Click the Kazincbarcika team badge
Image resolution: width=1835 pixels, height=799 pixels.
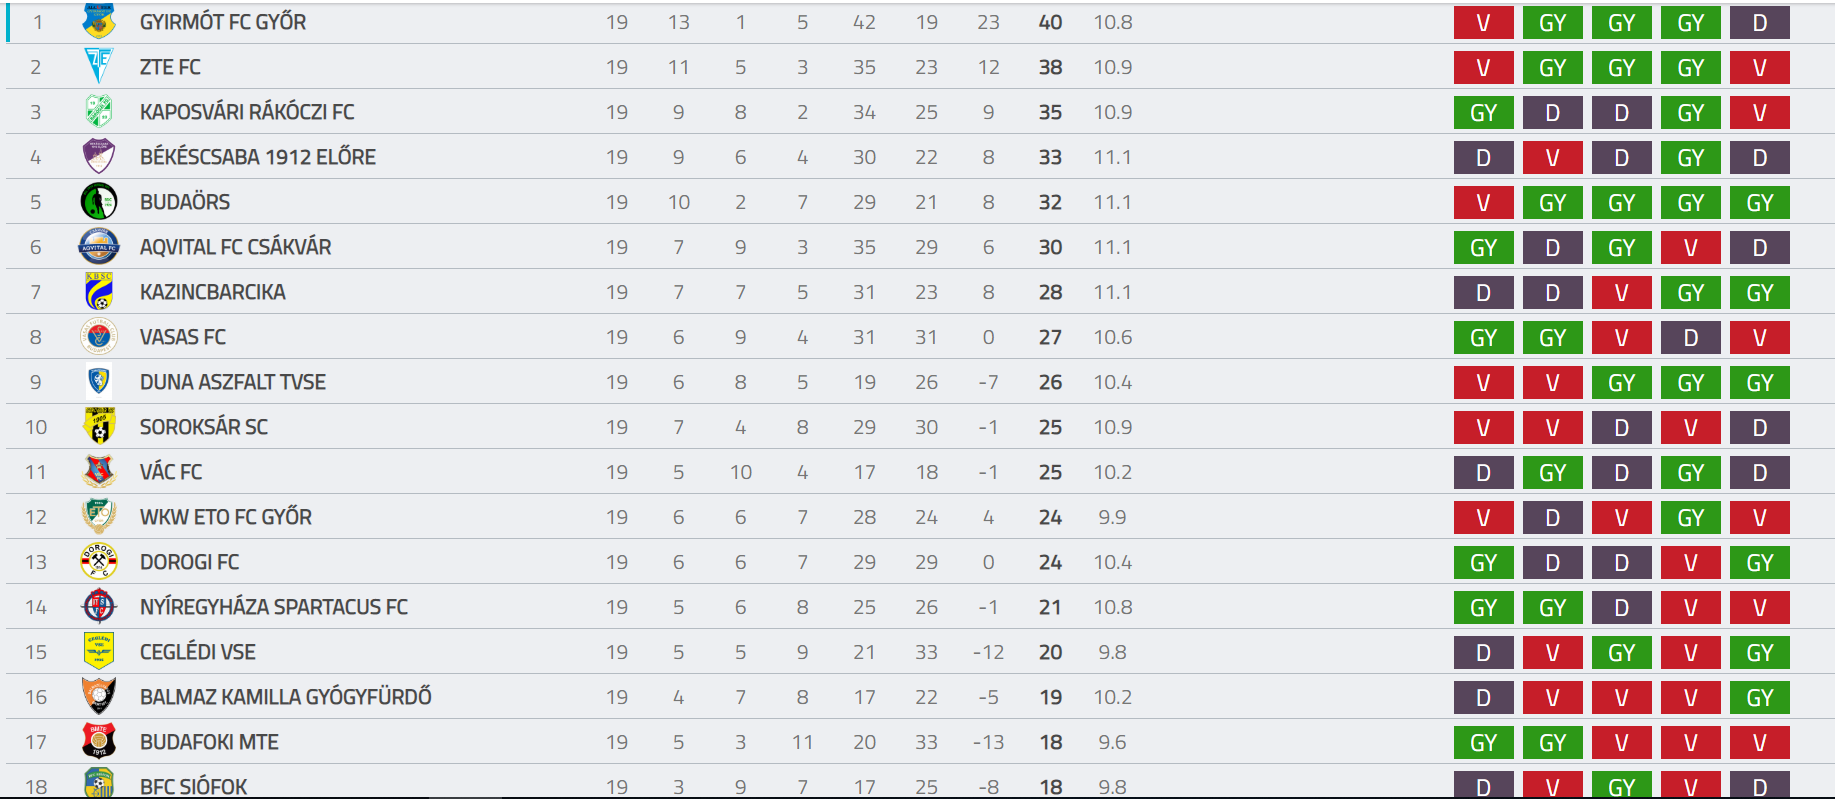pos(99,291)
